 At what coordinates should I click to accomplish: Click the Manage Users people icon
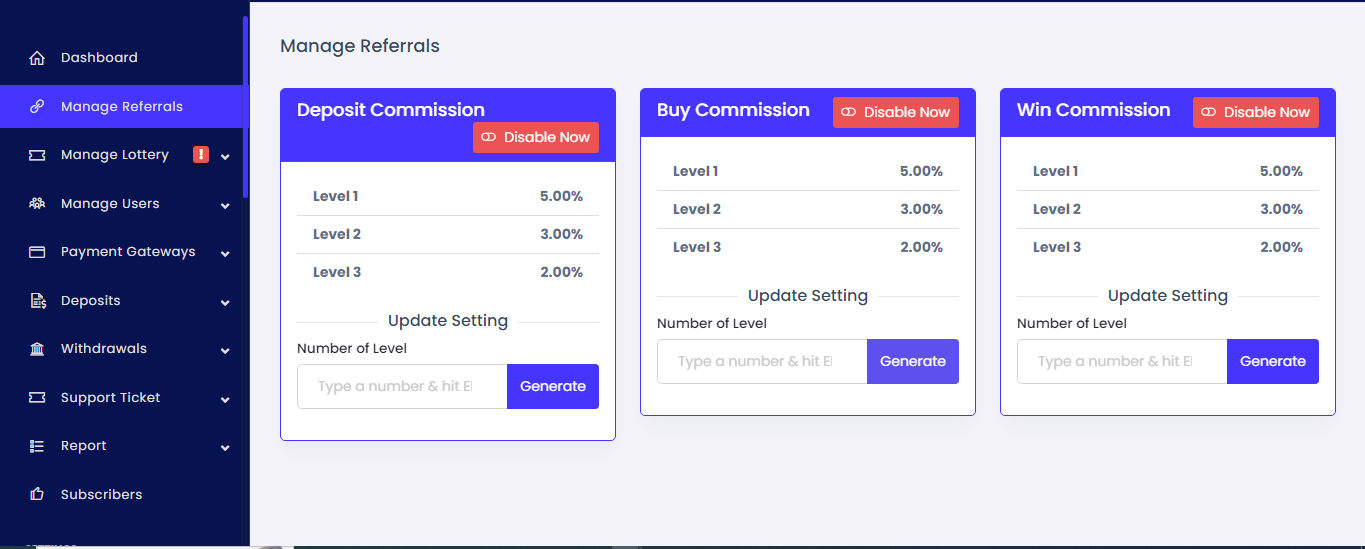(x=37, y=204)
